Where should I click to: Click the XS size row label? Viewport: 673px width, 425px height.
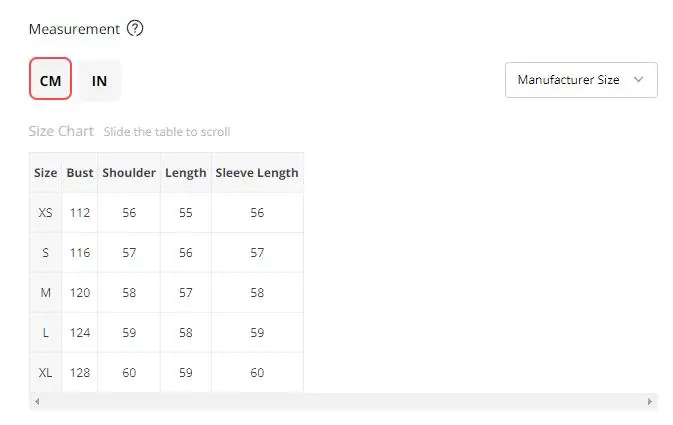(45, 212)
